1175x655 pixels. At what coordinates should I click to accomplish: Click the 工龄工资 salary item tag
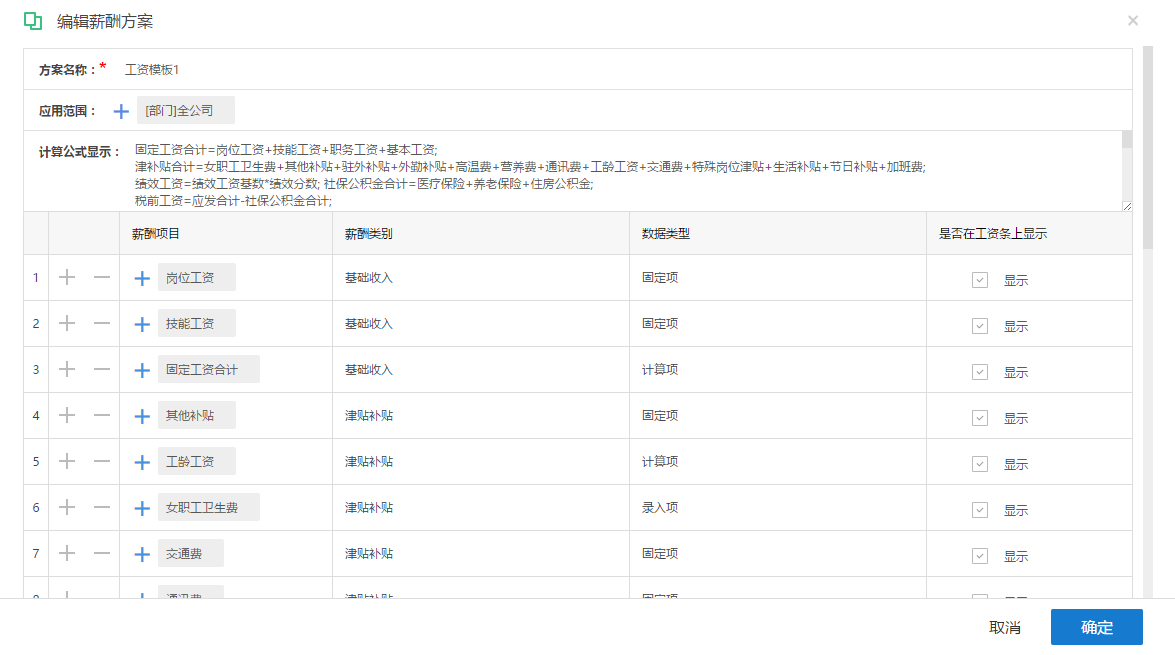[x=196, y=462]
